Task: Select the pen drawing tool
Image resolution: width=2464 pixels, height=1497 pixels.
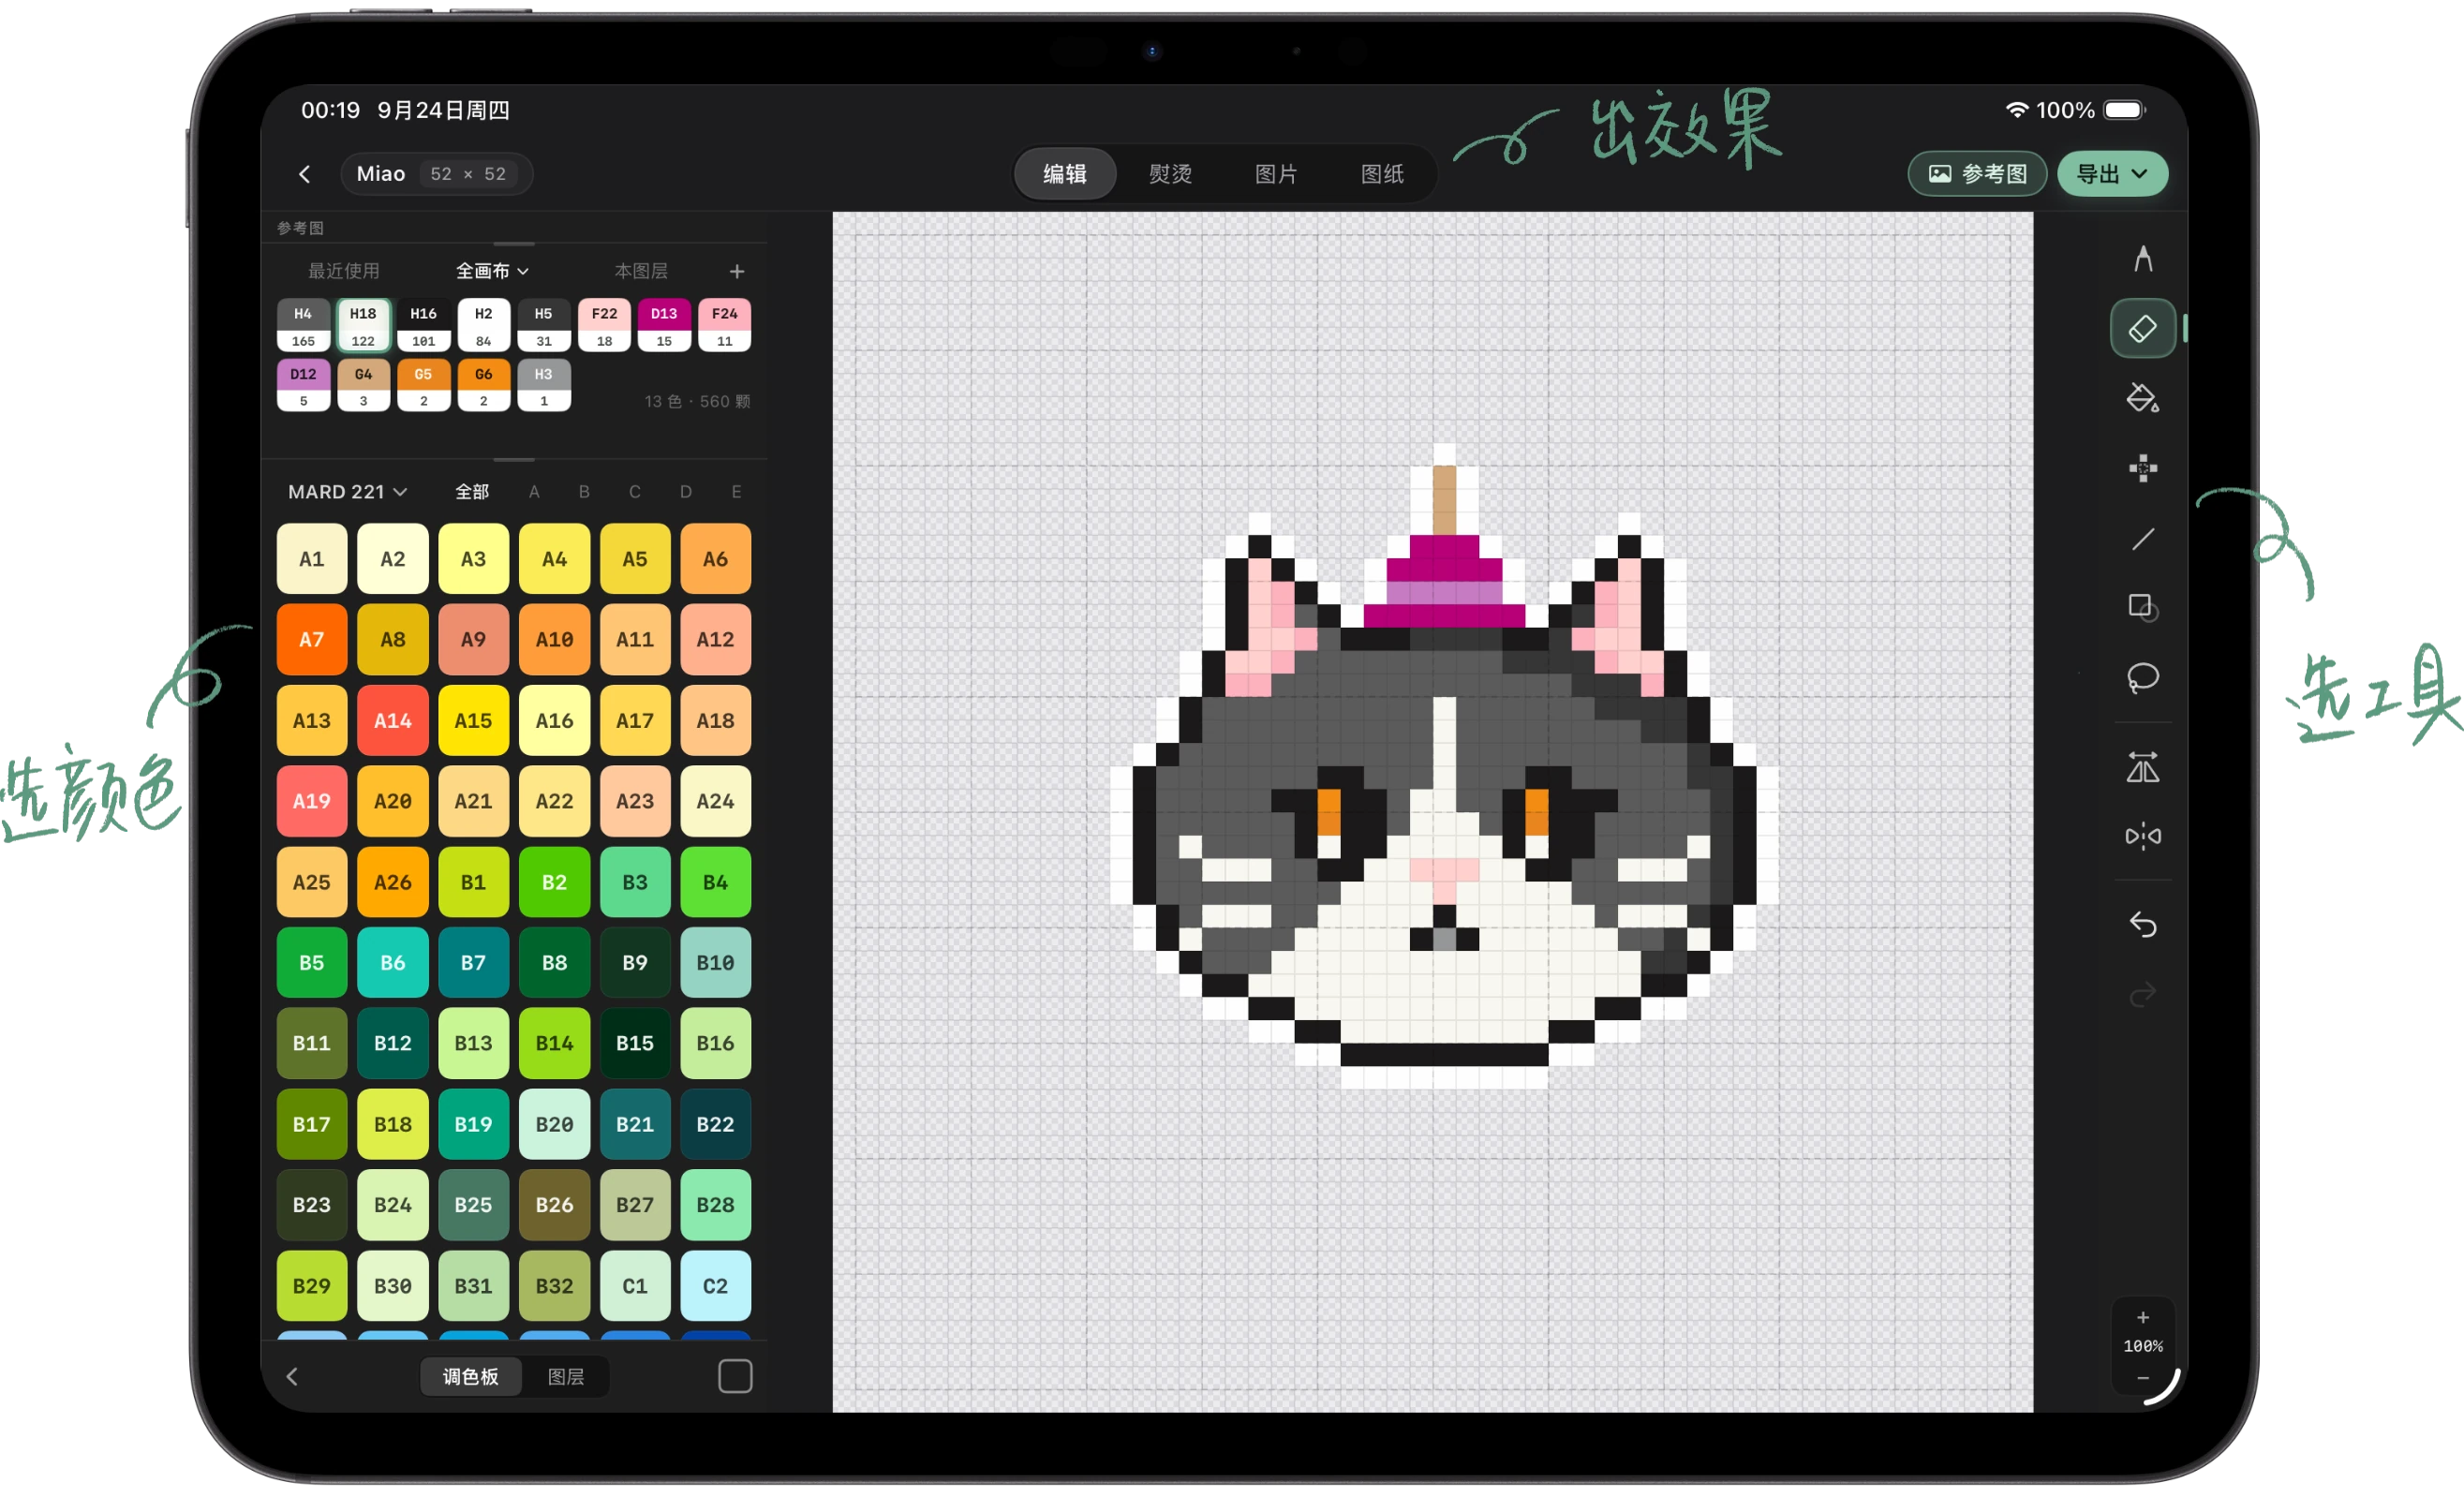Action: 2142,259
